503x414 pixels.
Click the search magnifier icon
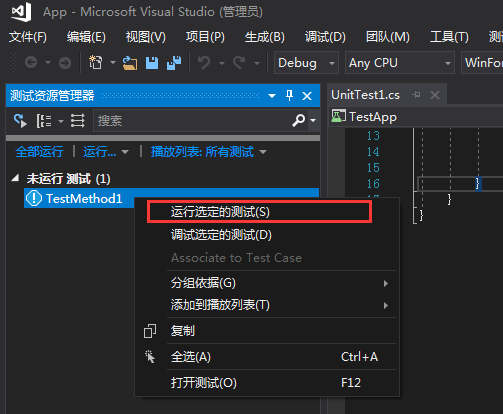tap(298, 120)
